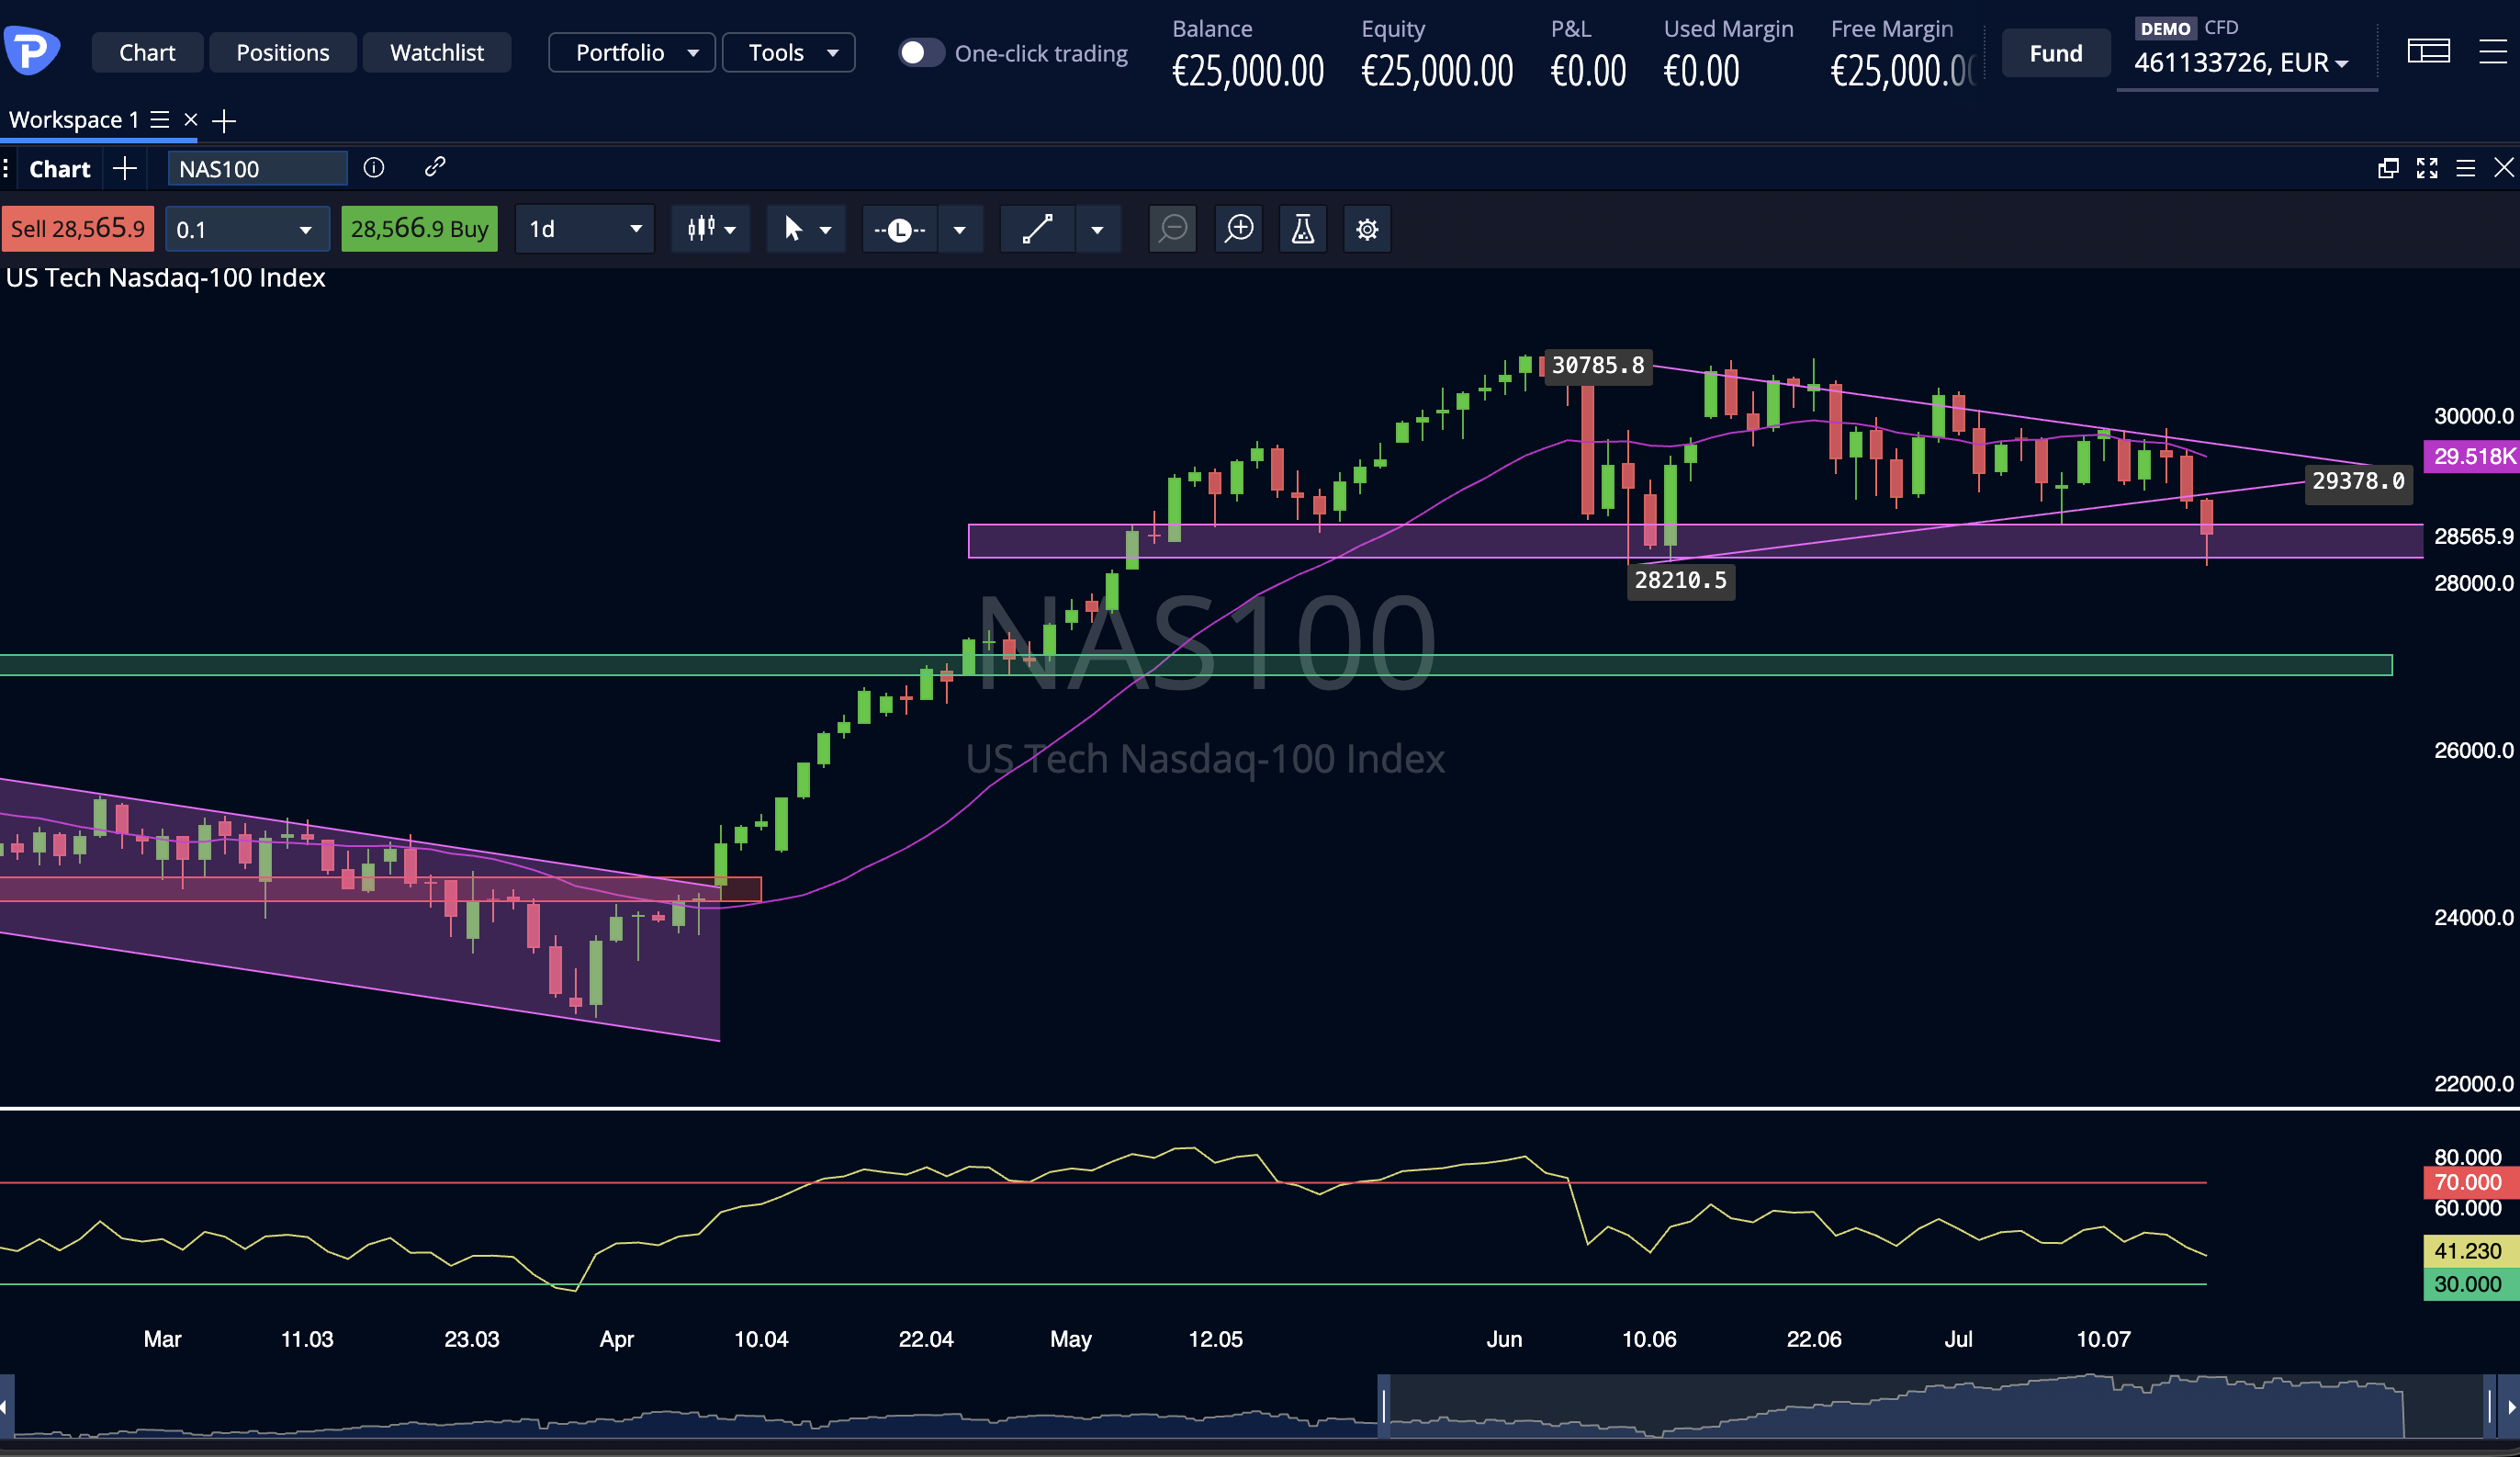Screen dimensions: 2520x1457
Task: Click Sell 28,565.9 button
Action: click(x=78, y=229)
